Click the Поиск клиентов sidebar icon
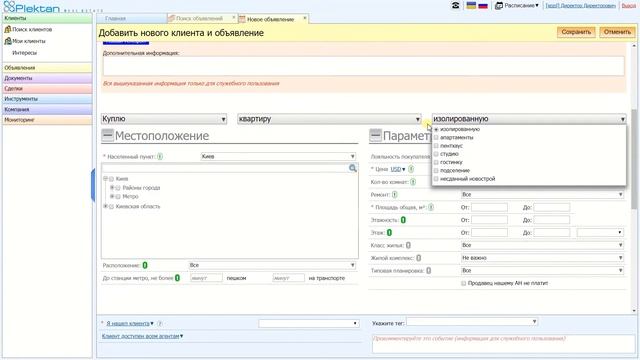640x360 pixels. 7,29
